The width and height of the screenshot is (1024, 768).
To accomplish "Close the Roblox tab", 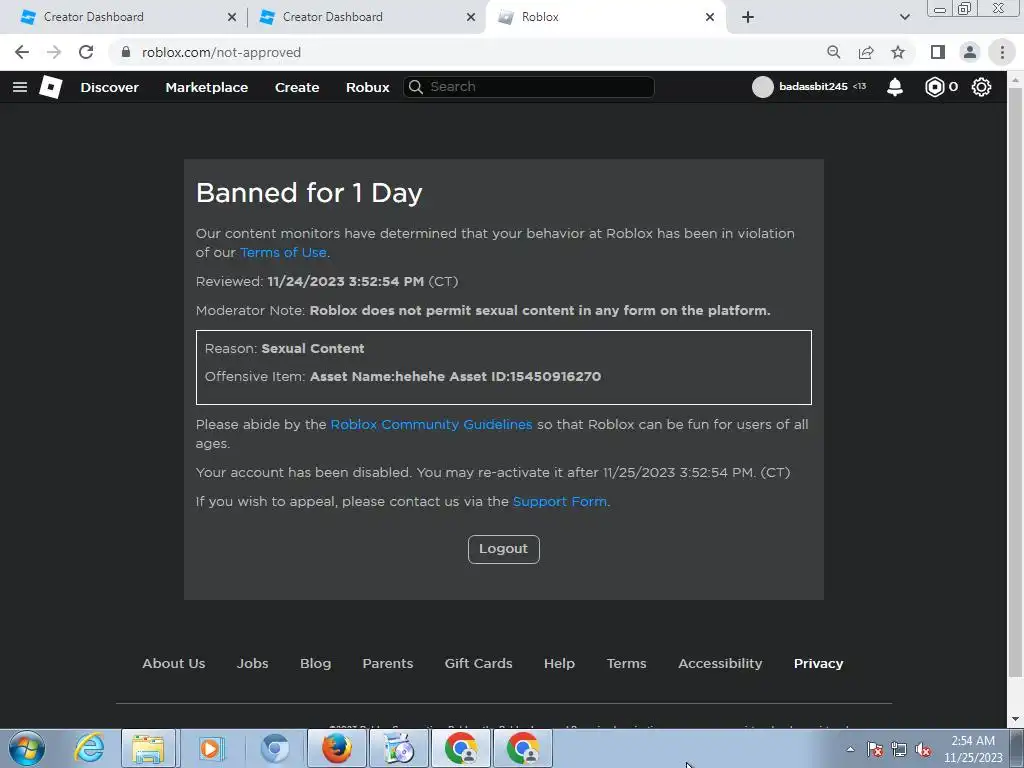I will click(710, 17).
